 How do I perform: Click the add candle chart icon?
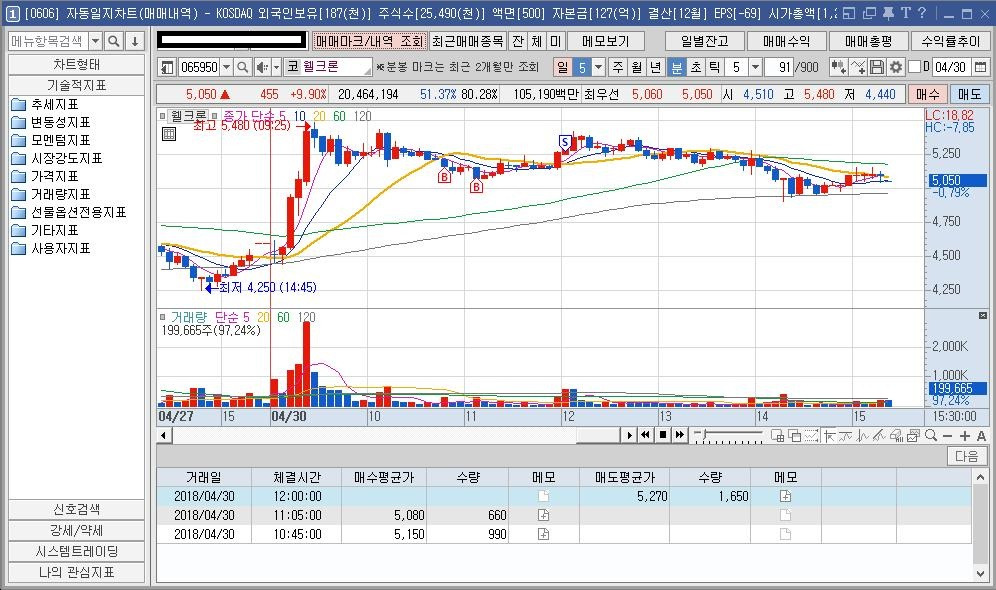coord(838,67)
